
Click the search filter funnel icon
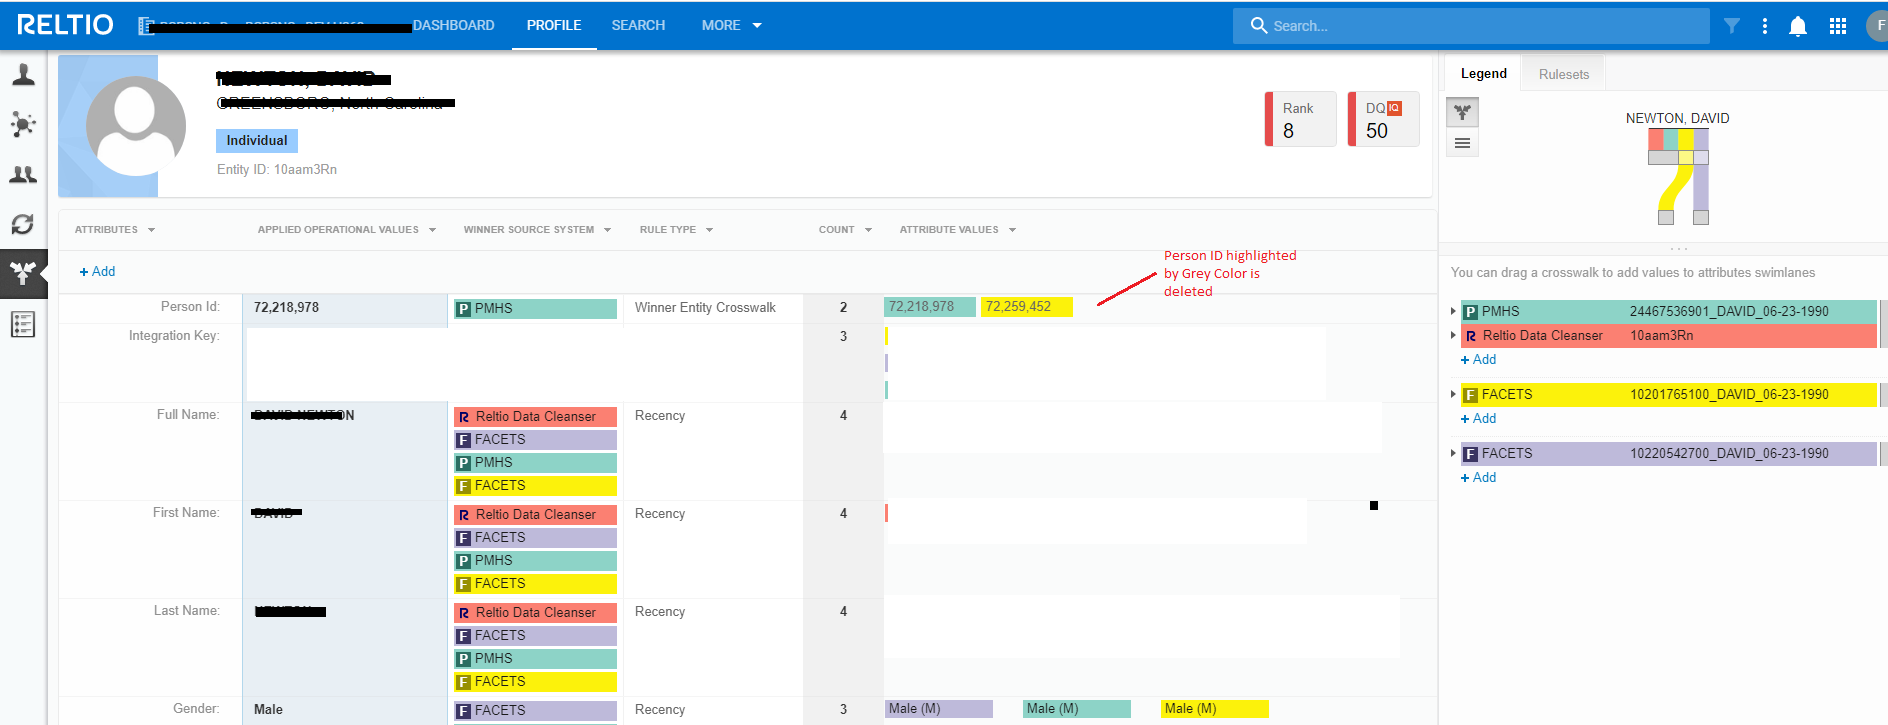click(x=1732, y=26)
